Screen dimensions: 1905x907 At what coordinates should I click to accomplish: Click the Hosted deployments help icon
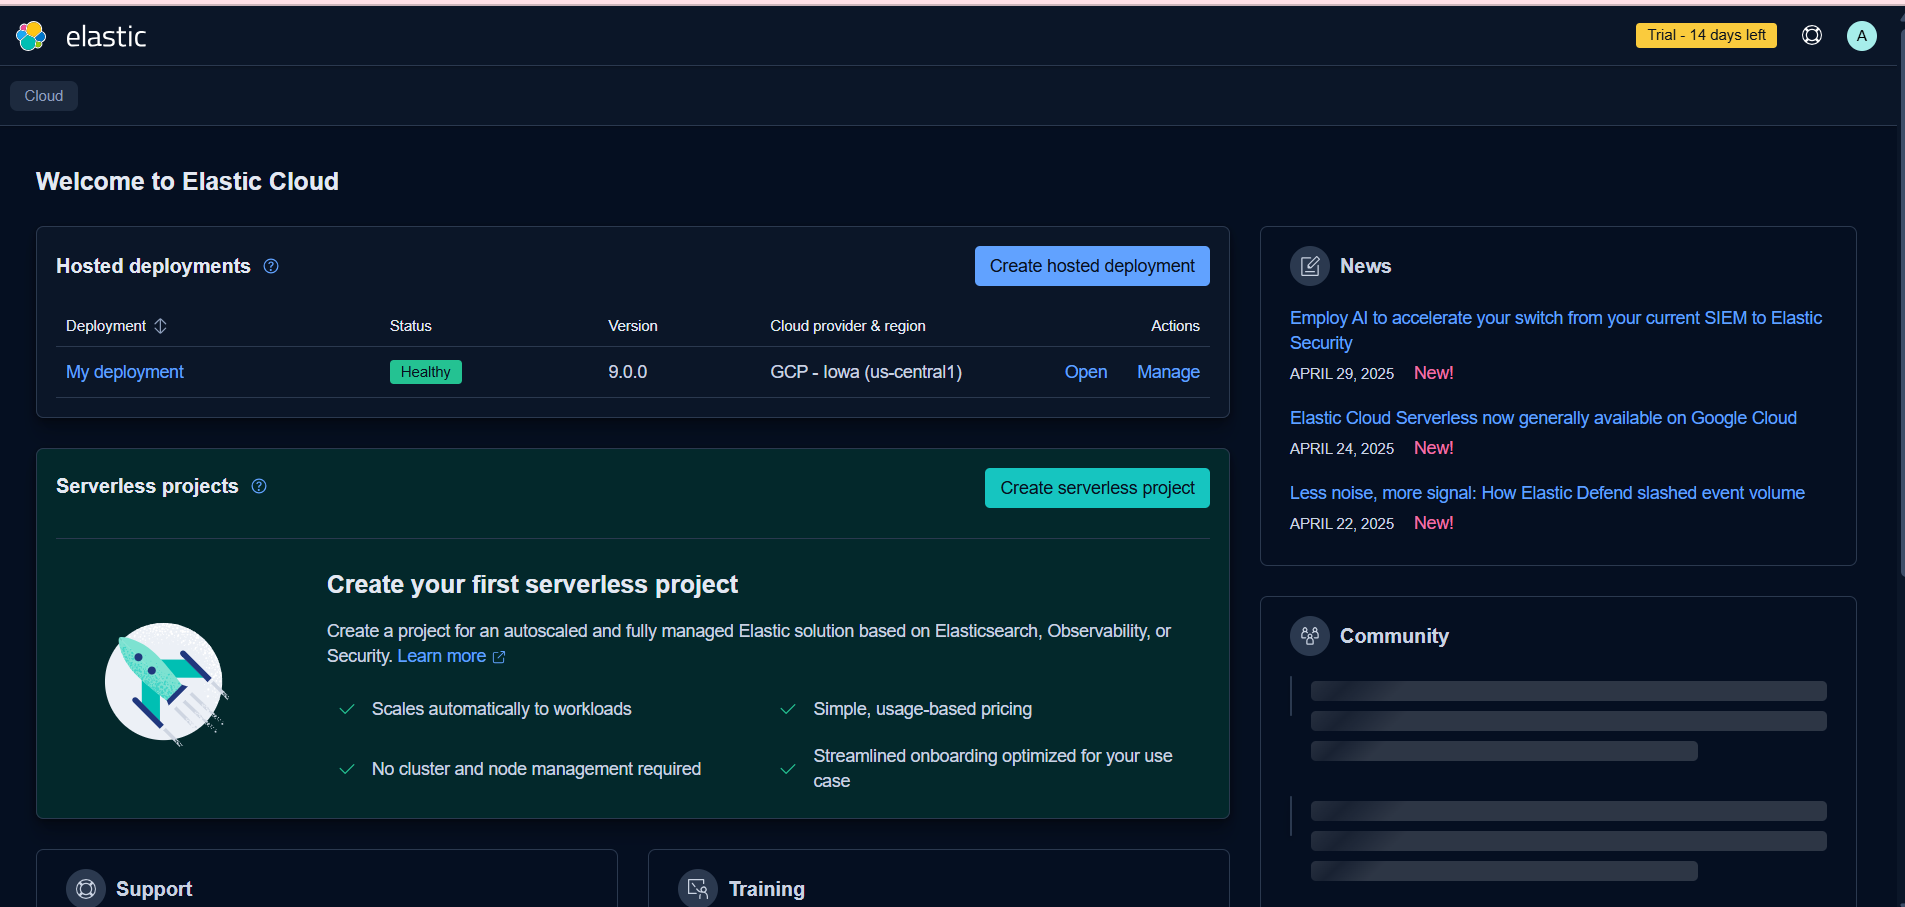pos(271,266)
